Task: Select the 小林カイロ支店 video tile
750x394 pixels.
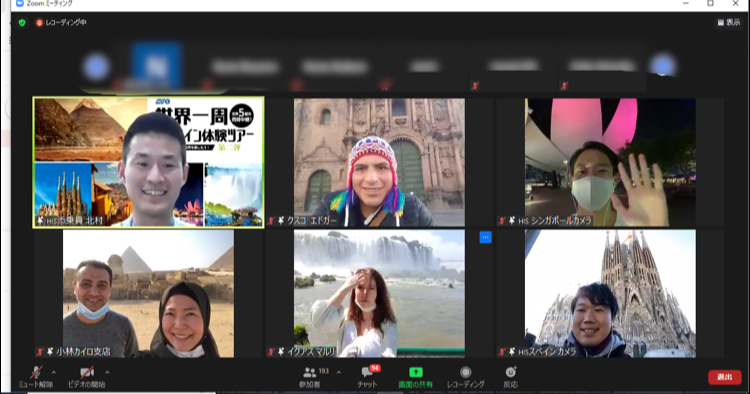Action: click(148, 294)
